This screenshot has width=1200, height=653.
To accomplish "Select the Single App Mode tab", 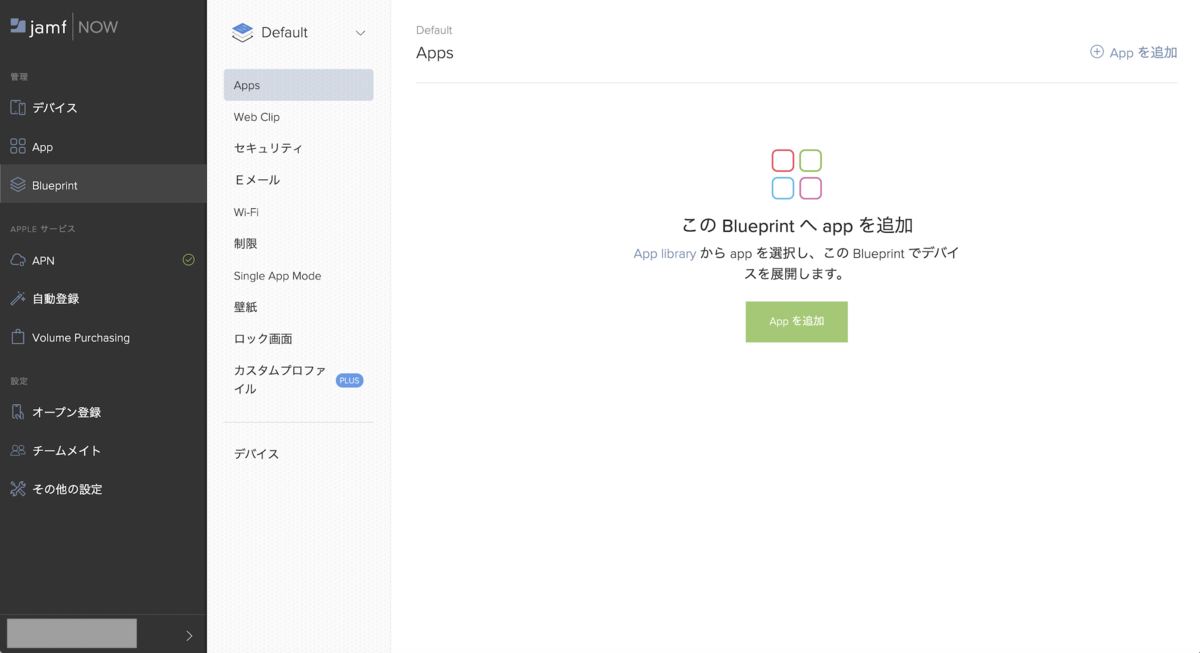I will tap(298, 275).
